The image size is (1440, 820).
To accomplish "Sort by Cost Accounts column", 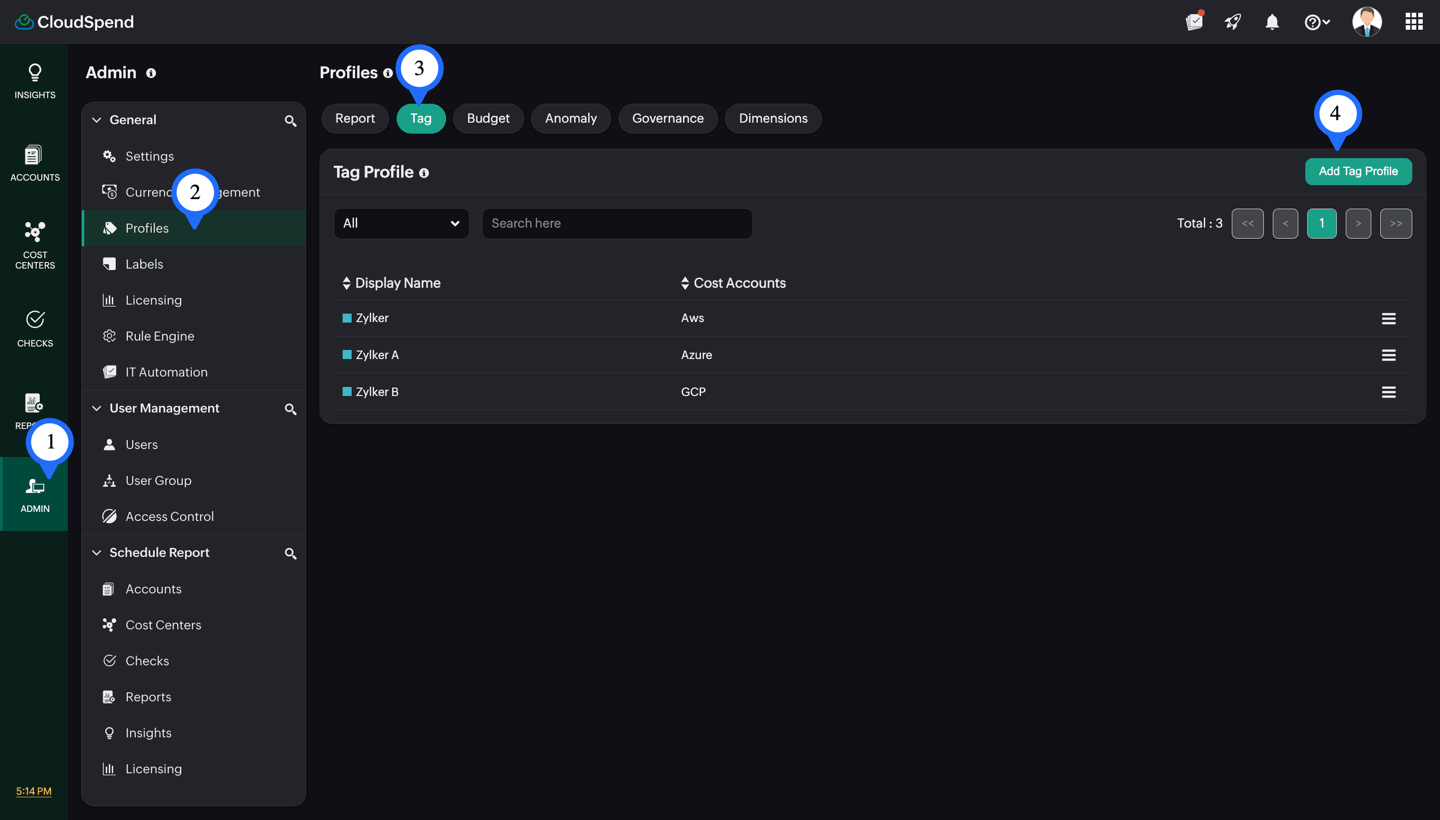I will tap(733, 283).
